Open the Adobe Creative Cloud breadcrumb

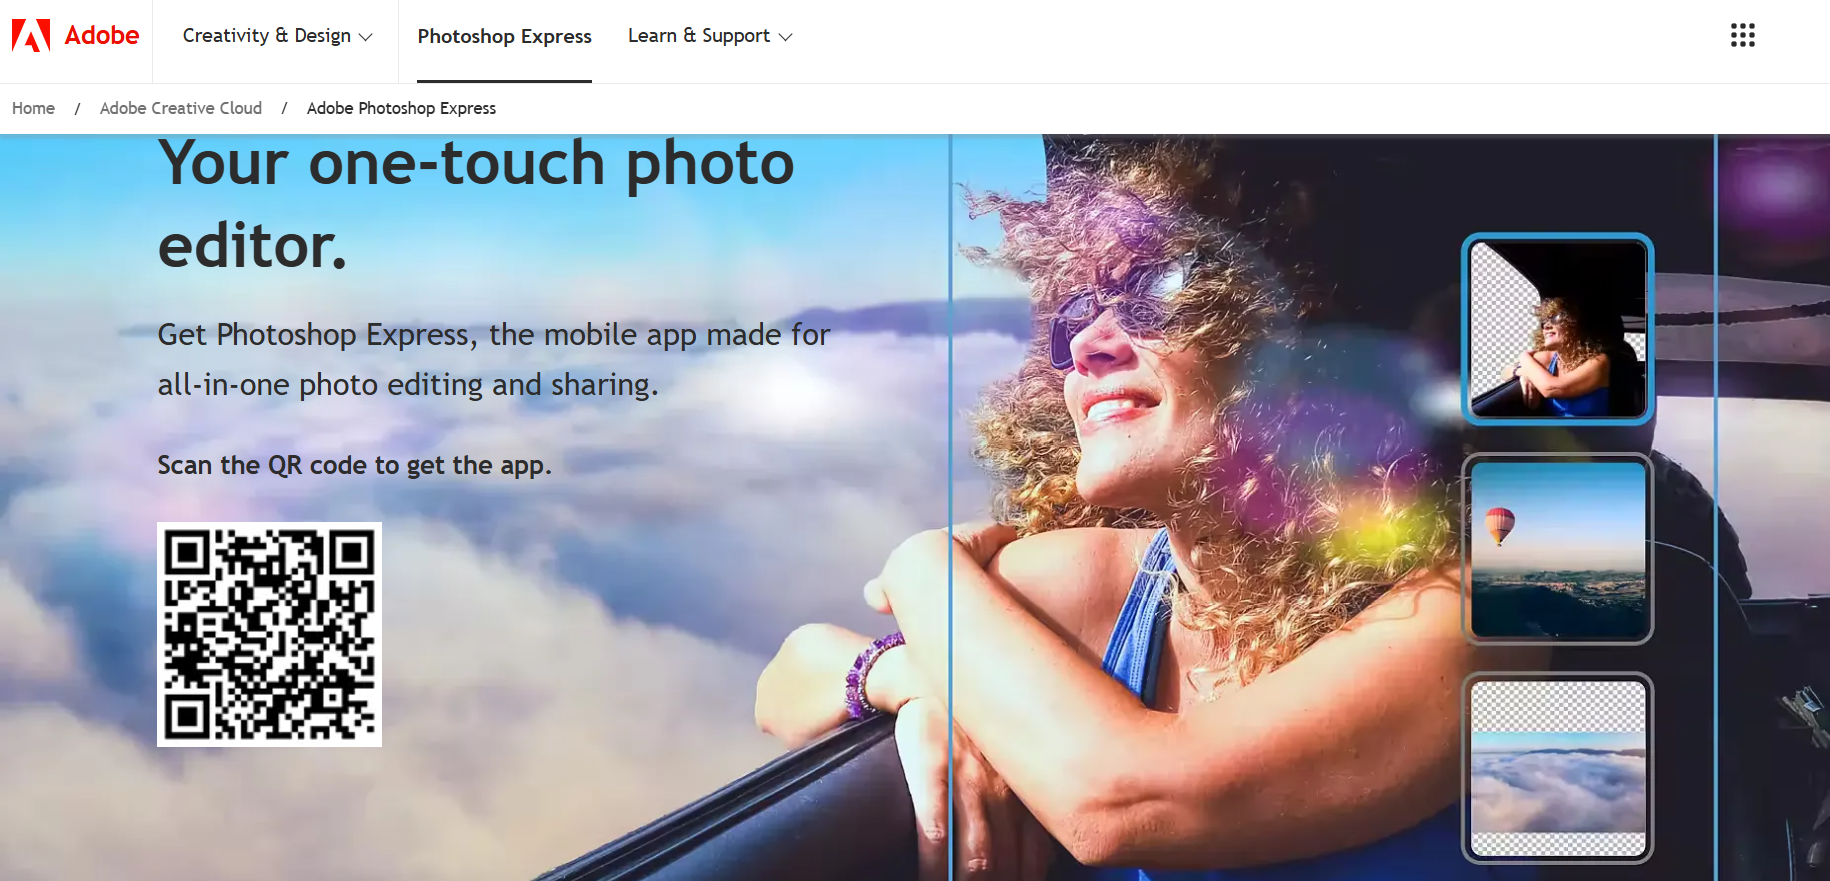click(x=181, y=108)
